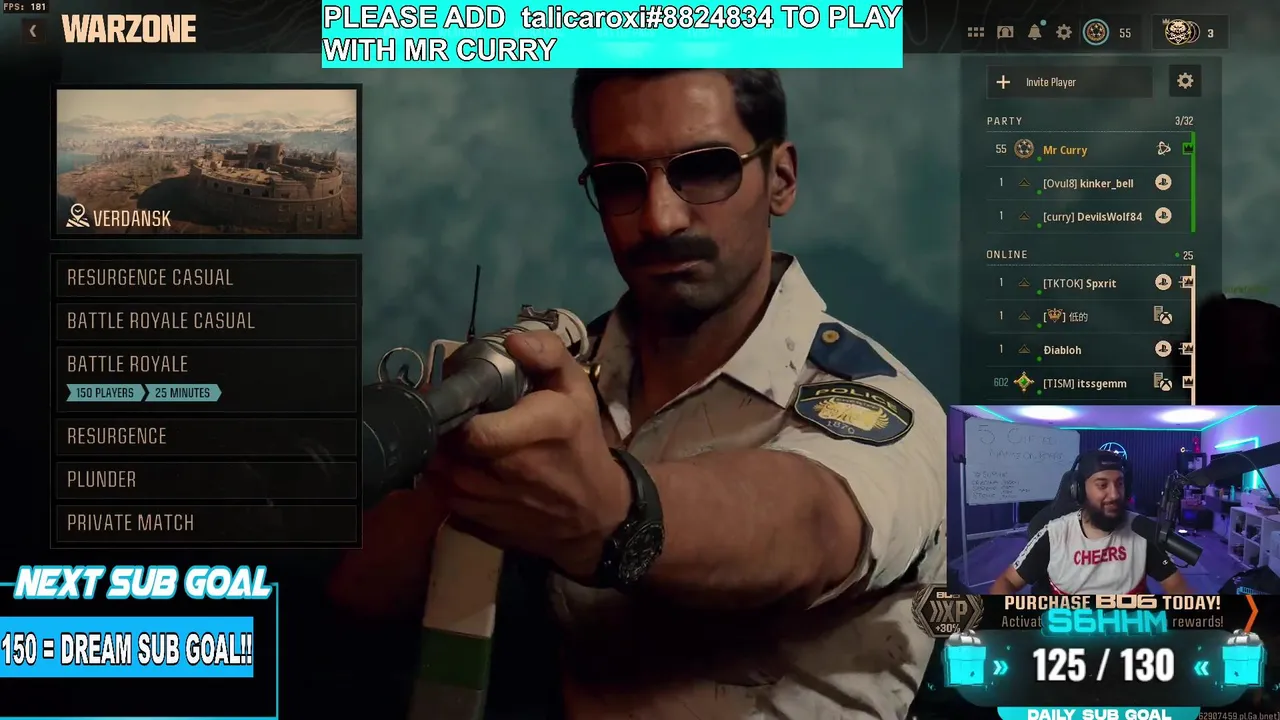
Task: Select Resurgence Casual mode
Action: click(x=206, y=277)
